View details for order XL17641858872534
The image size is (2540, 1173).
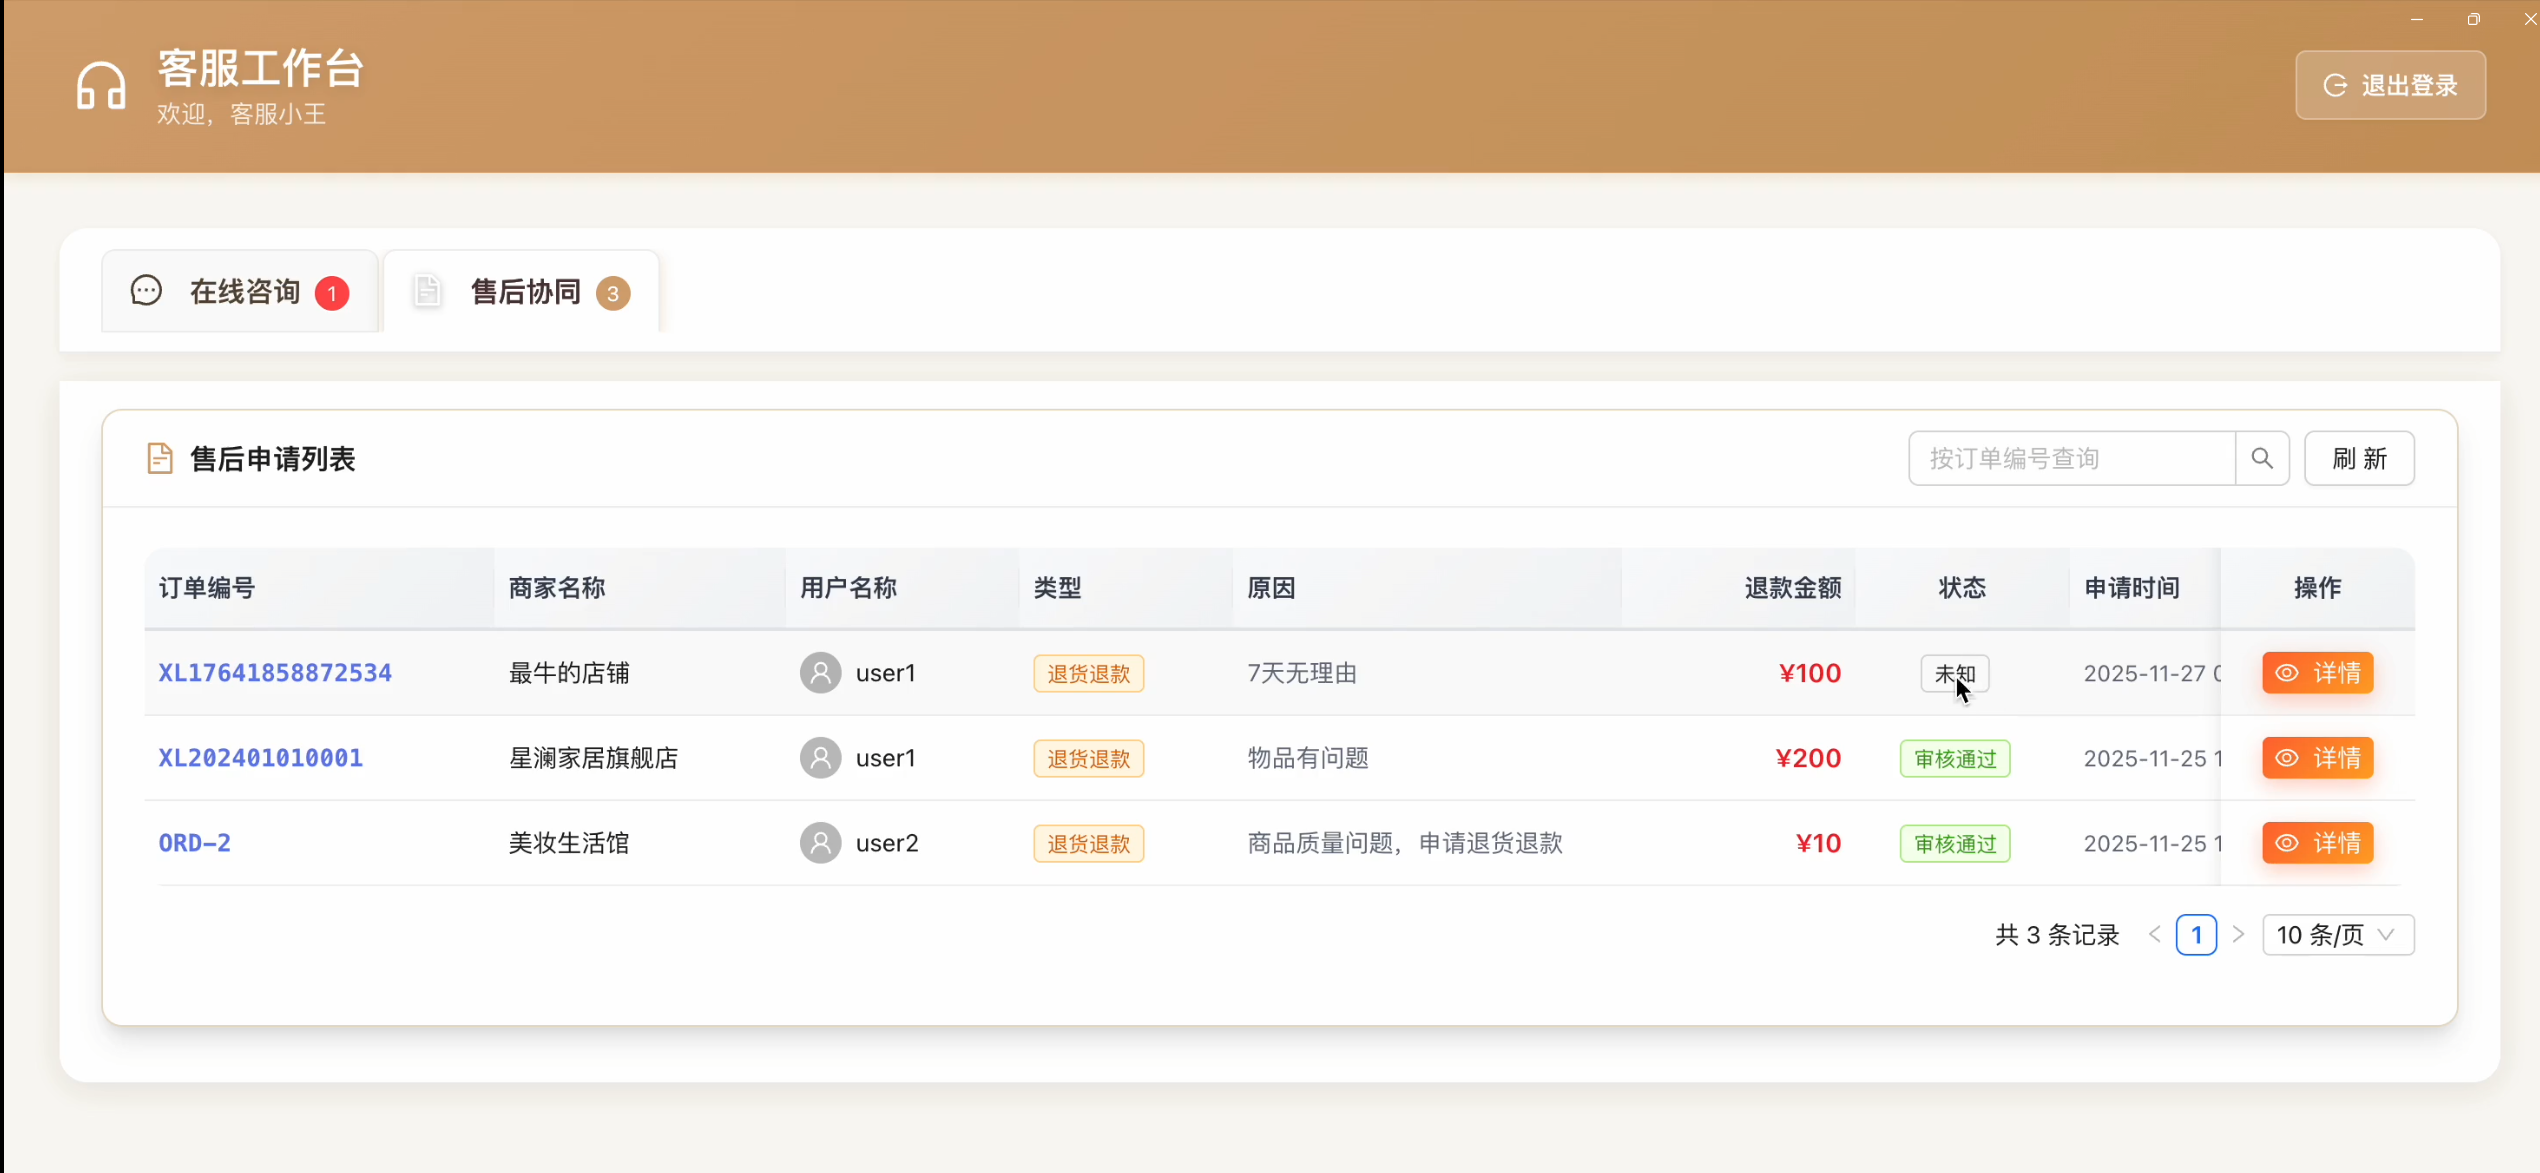(2317, 673)
